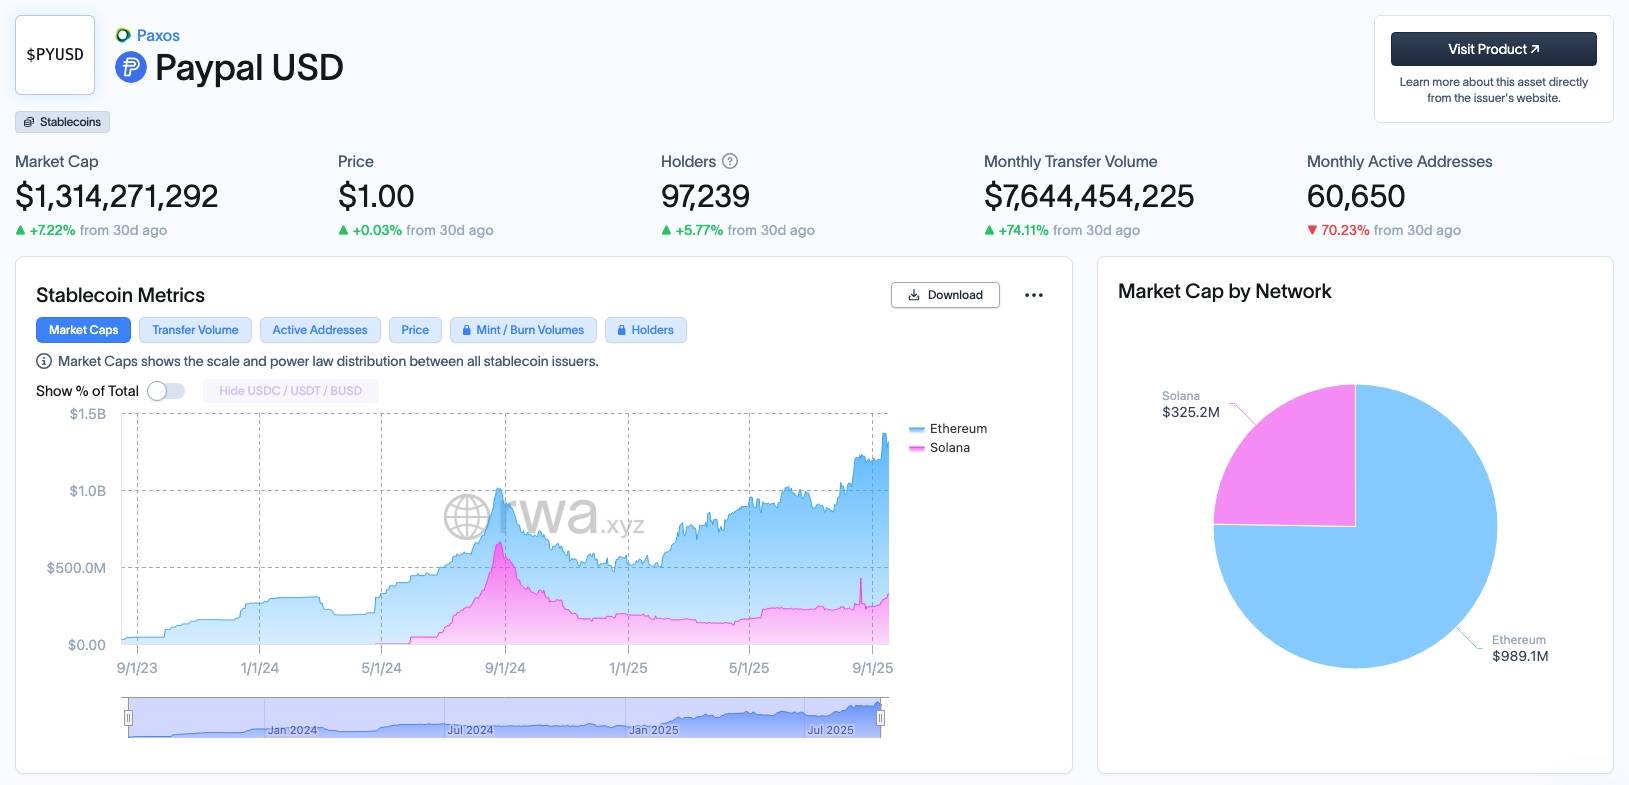Click the $PYUSD logo tile
Image resolution: width=1629 pixels, height=785 pixels.
pos(55,55)
